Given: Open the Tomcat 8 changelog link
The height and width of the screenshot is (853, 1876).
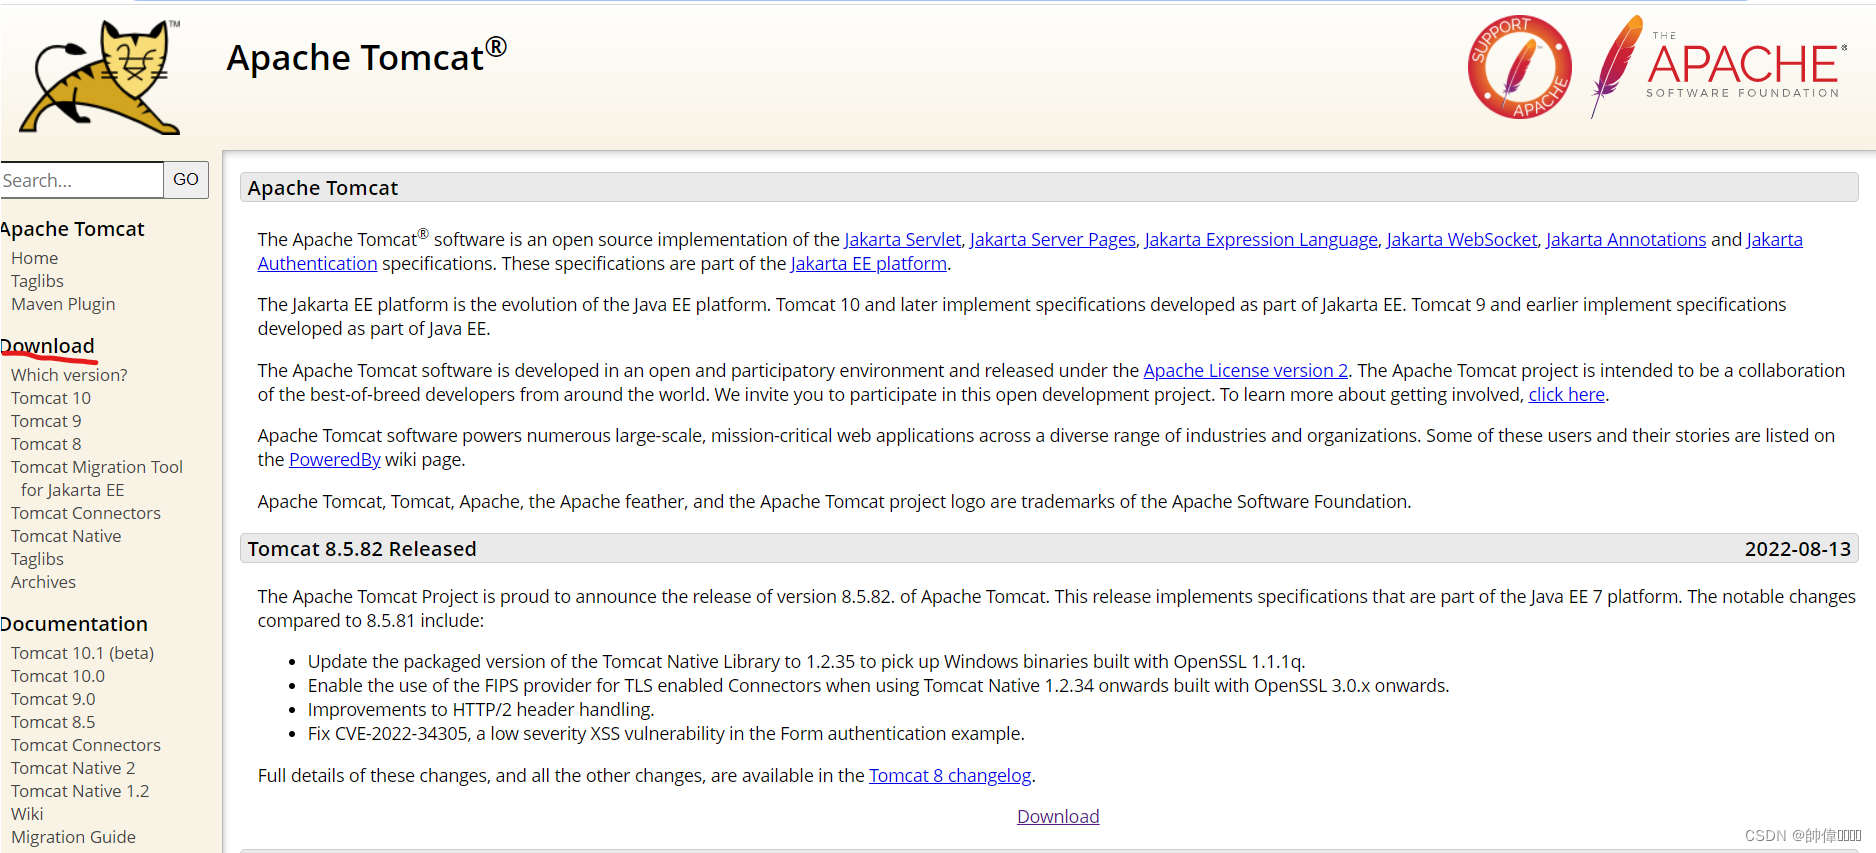Looking at the screenshot, I should click(950, 776).
